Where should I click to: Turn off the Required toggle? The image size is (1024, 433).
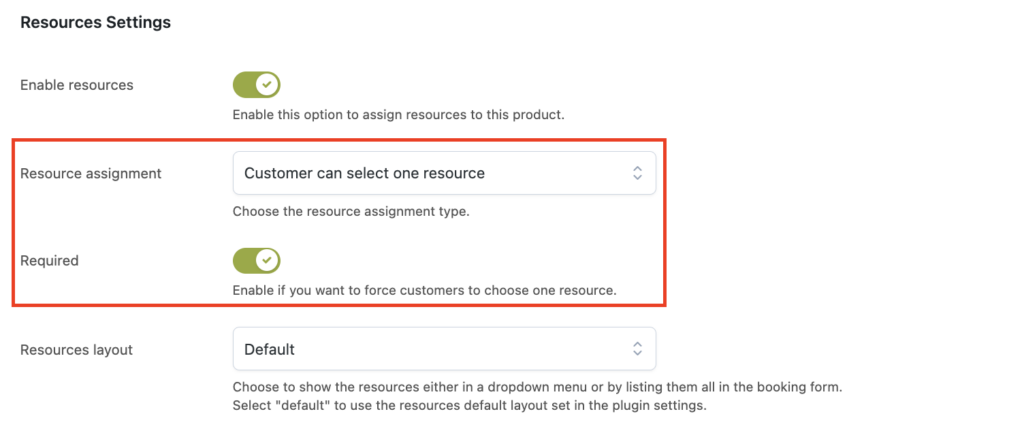pos(257,261)
